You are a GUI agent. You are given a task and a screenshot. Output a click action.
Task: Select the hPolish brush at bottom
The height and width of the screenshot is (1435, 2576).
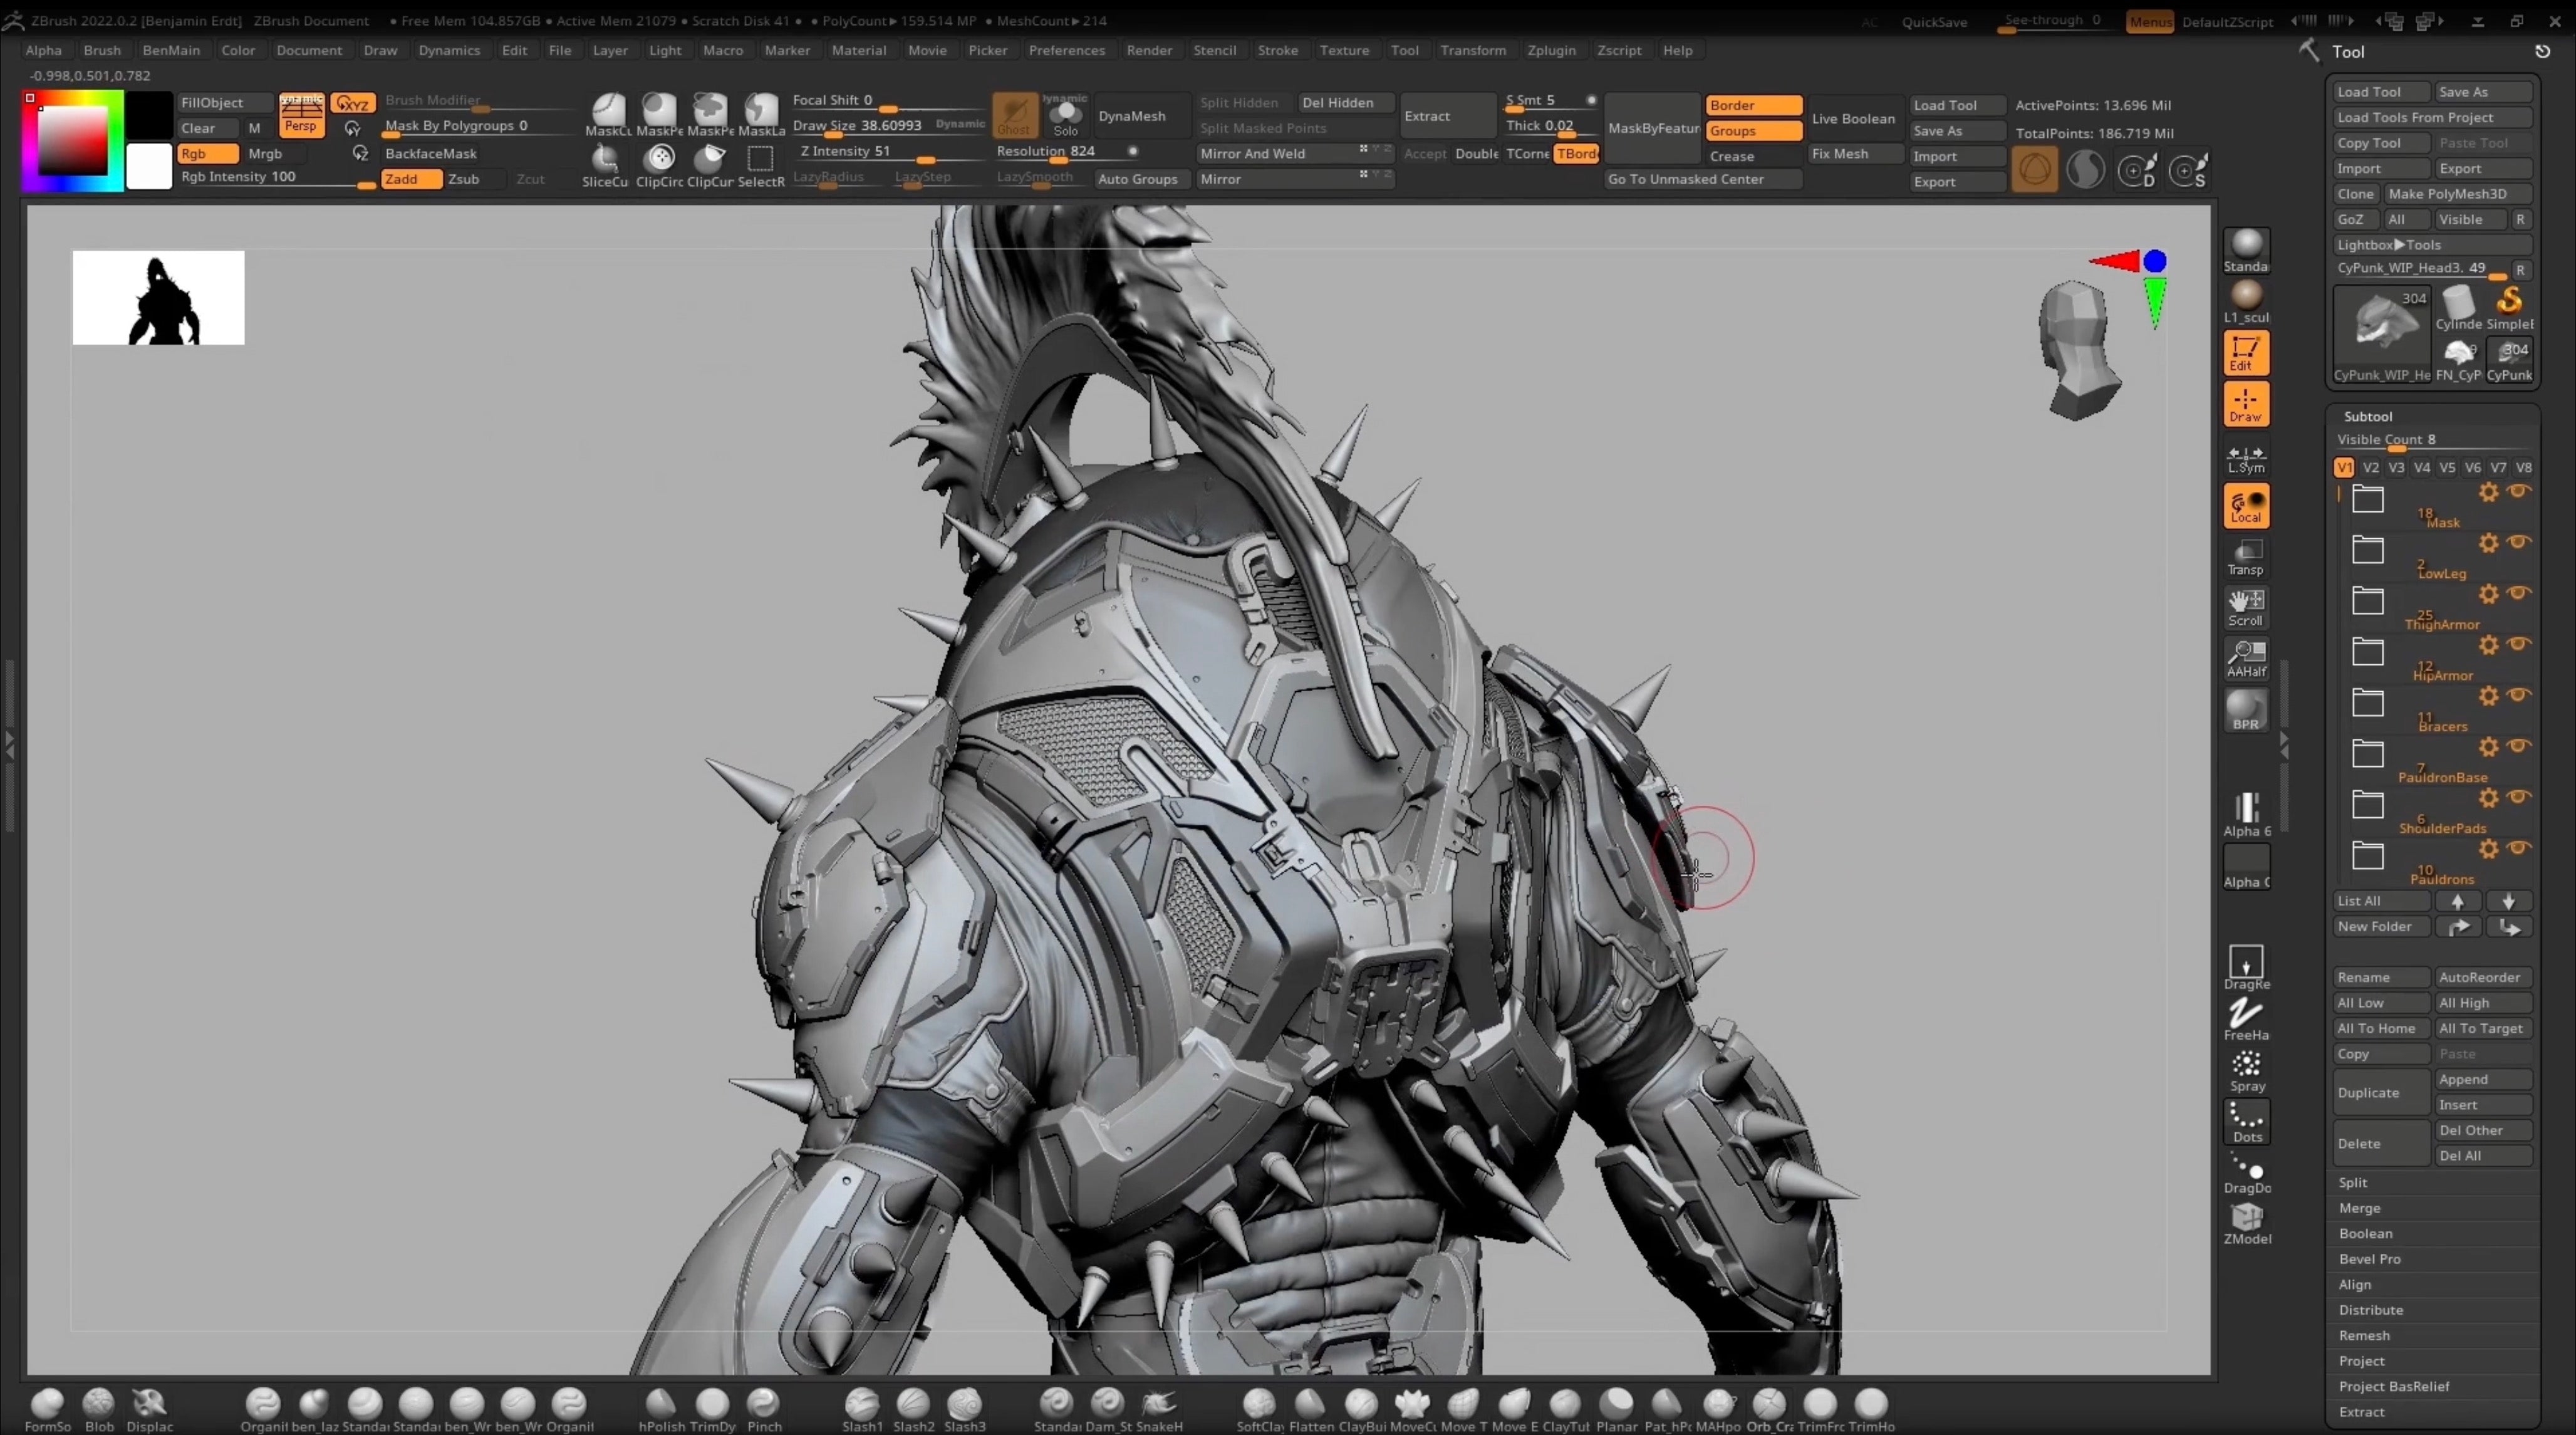661,1408
